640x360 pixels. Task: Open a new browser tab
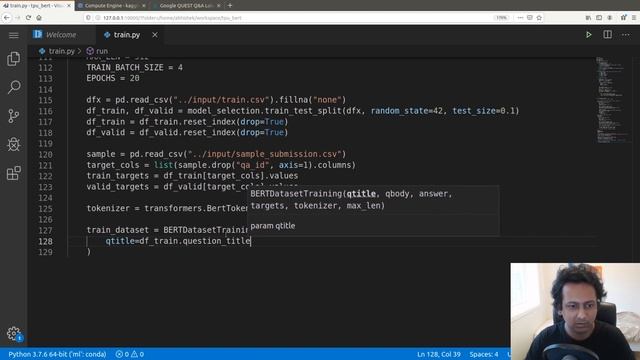[x=230, y=6]
